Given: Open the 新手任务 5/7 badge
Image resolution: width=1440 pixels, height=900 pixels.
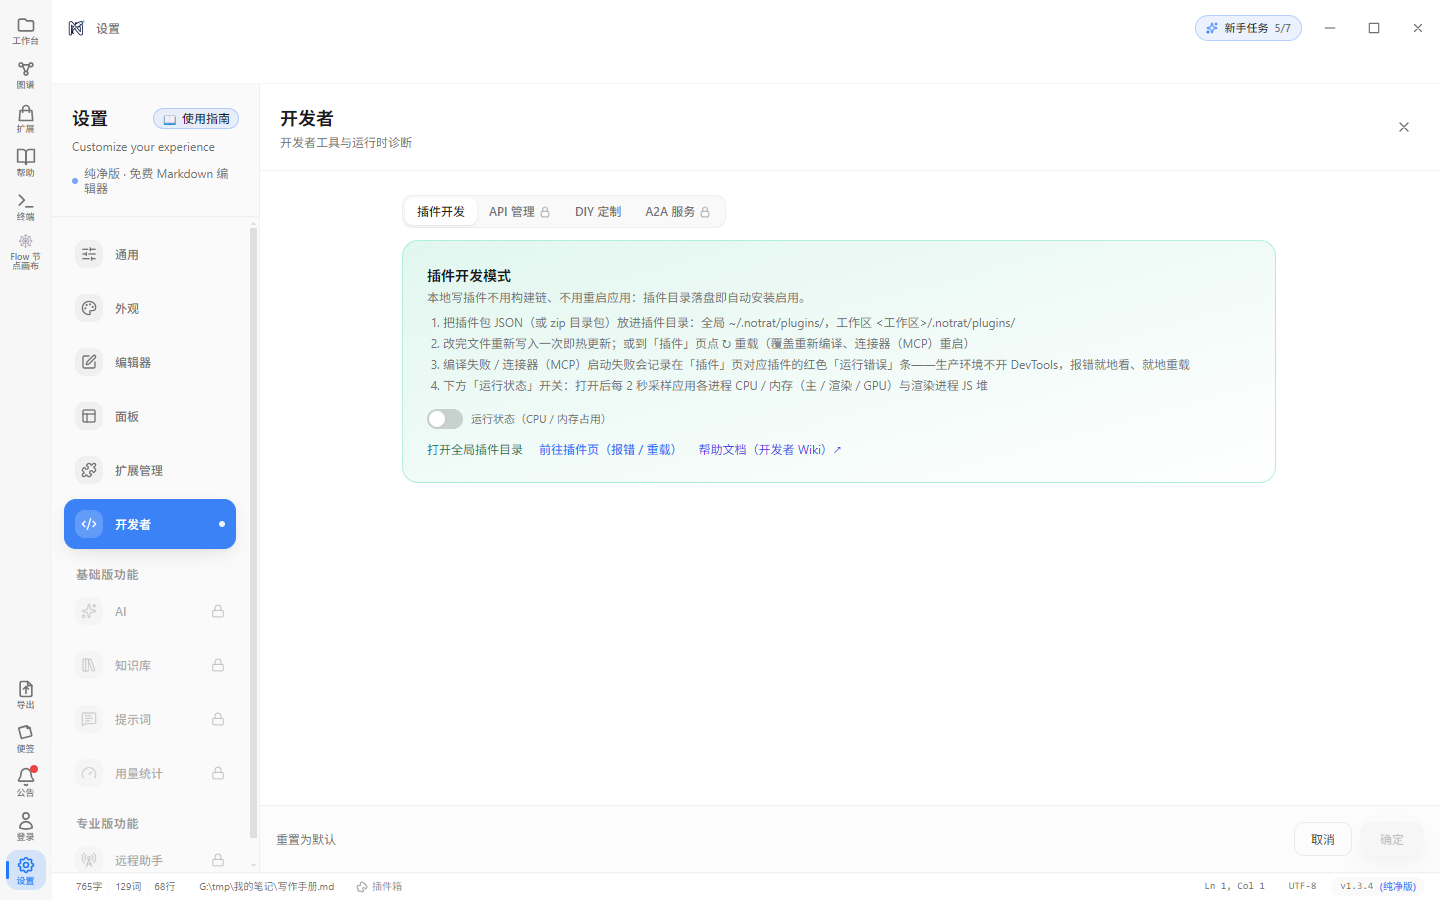Looking at the screenshot, I should coord(1248,28).
